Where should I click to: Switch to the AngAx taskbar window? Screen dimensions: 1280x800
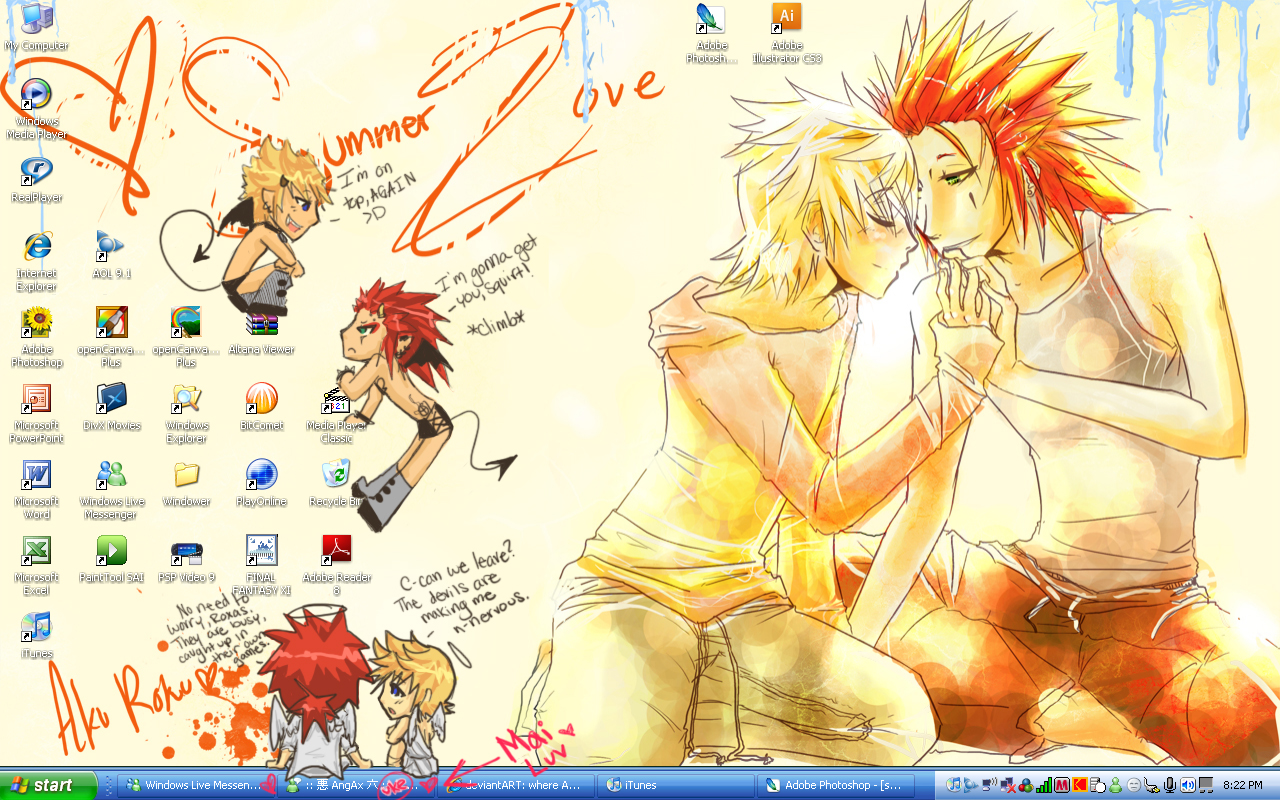coord(355,786)
